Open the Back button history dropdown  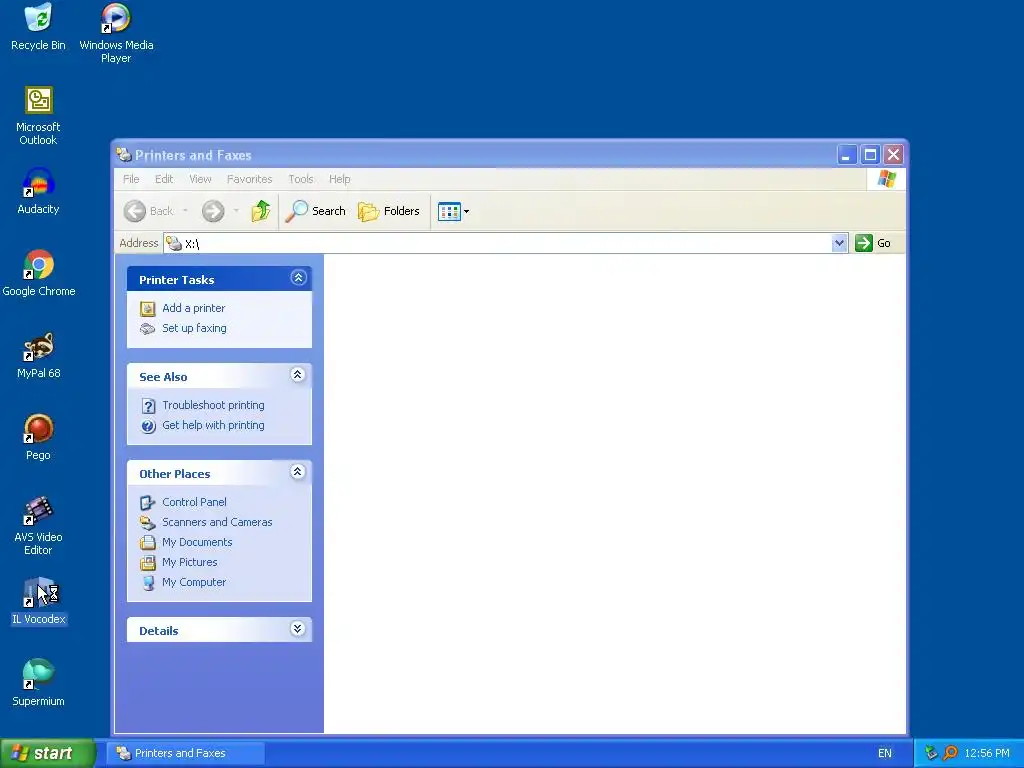click(185, 211)
